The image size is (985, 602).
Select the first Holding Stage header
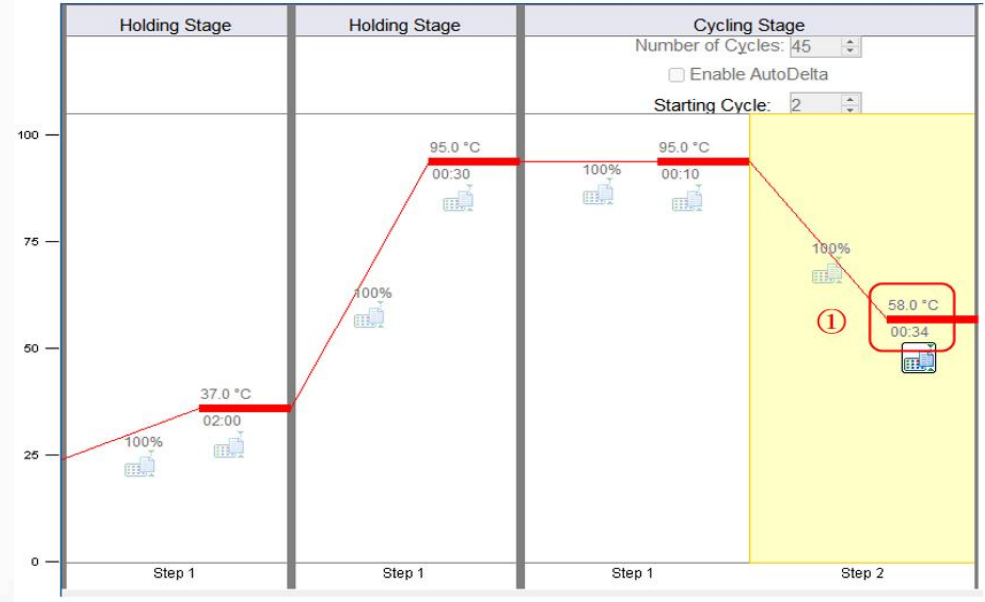[175, 25]
